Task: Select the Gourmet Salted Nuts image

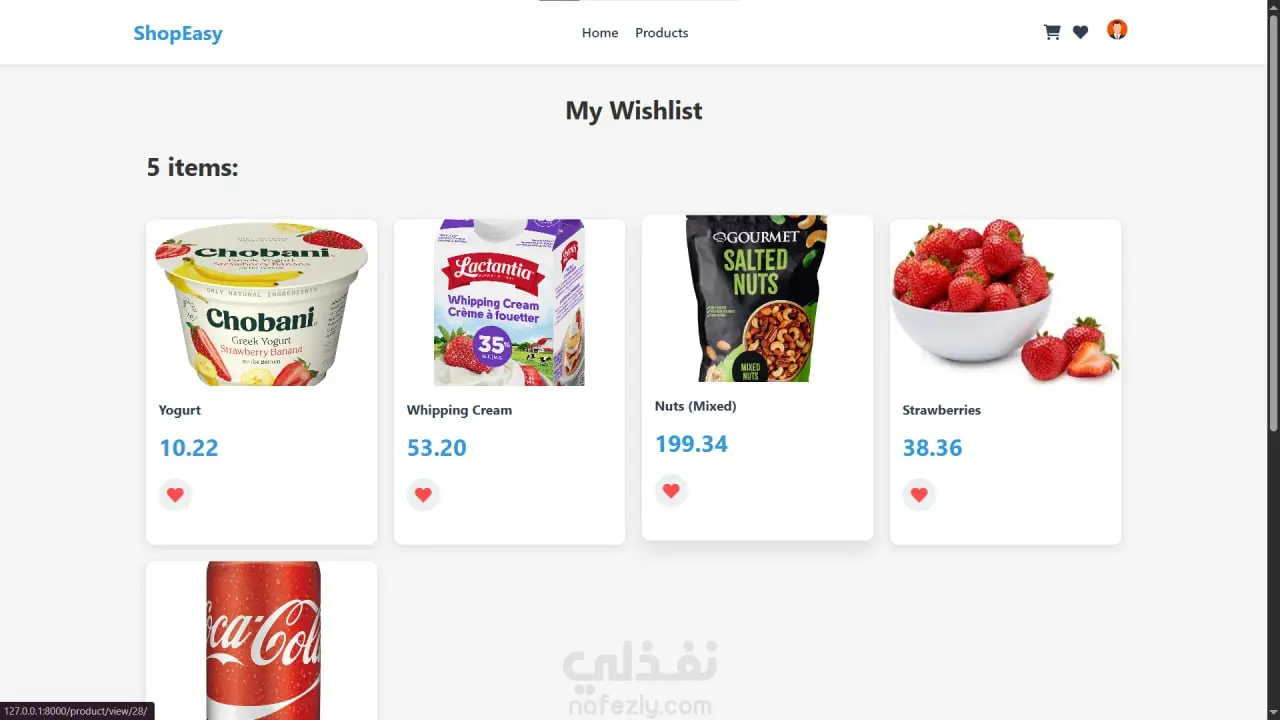Action: tap(757, 298)
